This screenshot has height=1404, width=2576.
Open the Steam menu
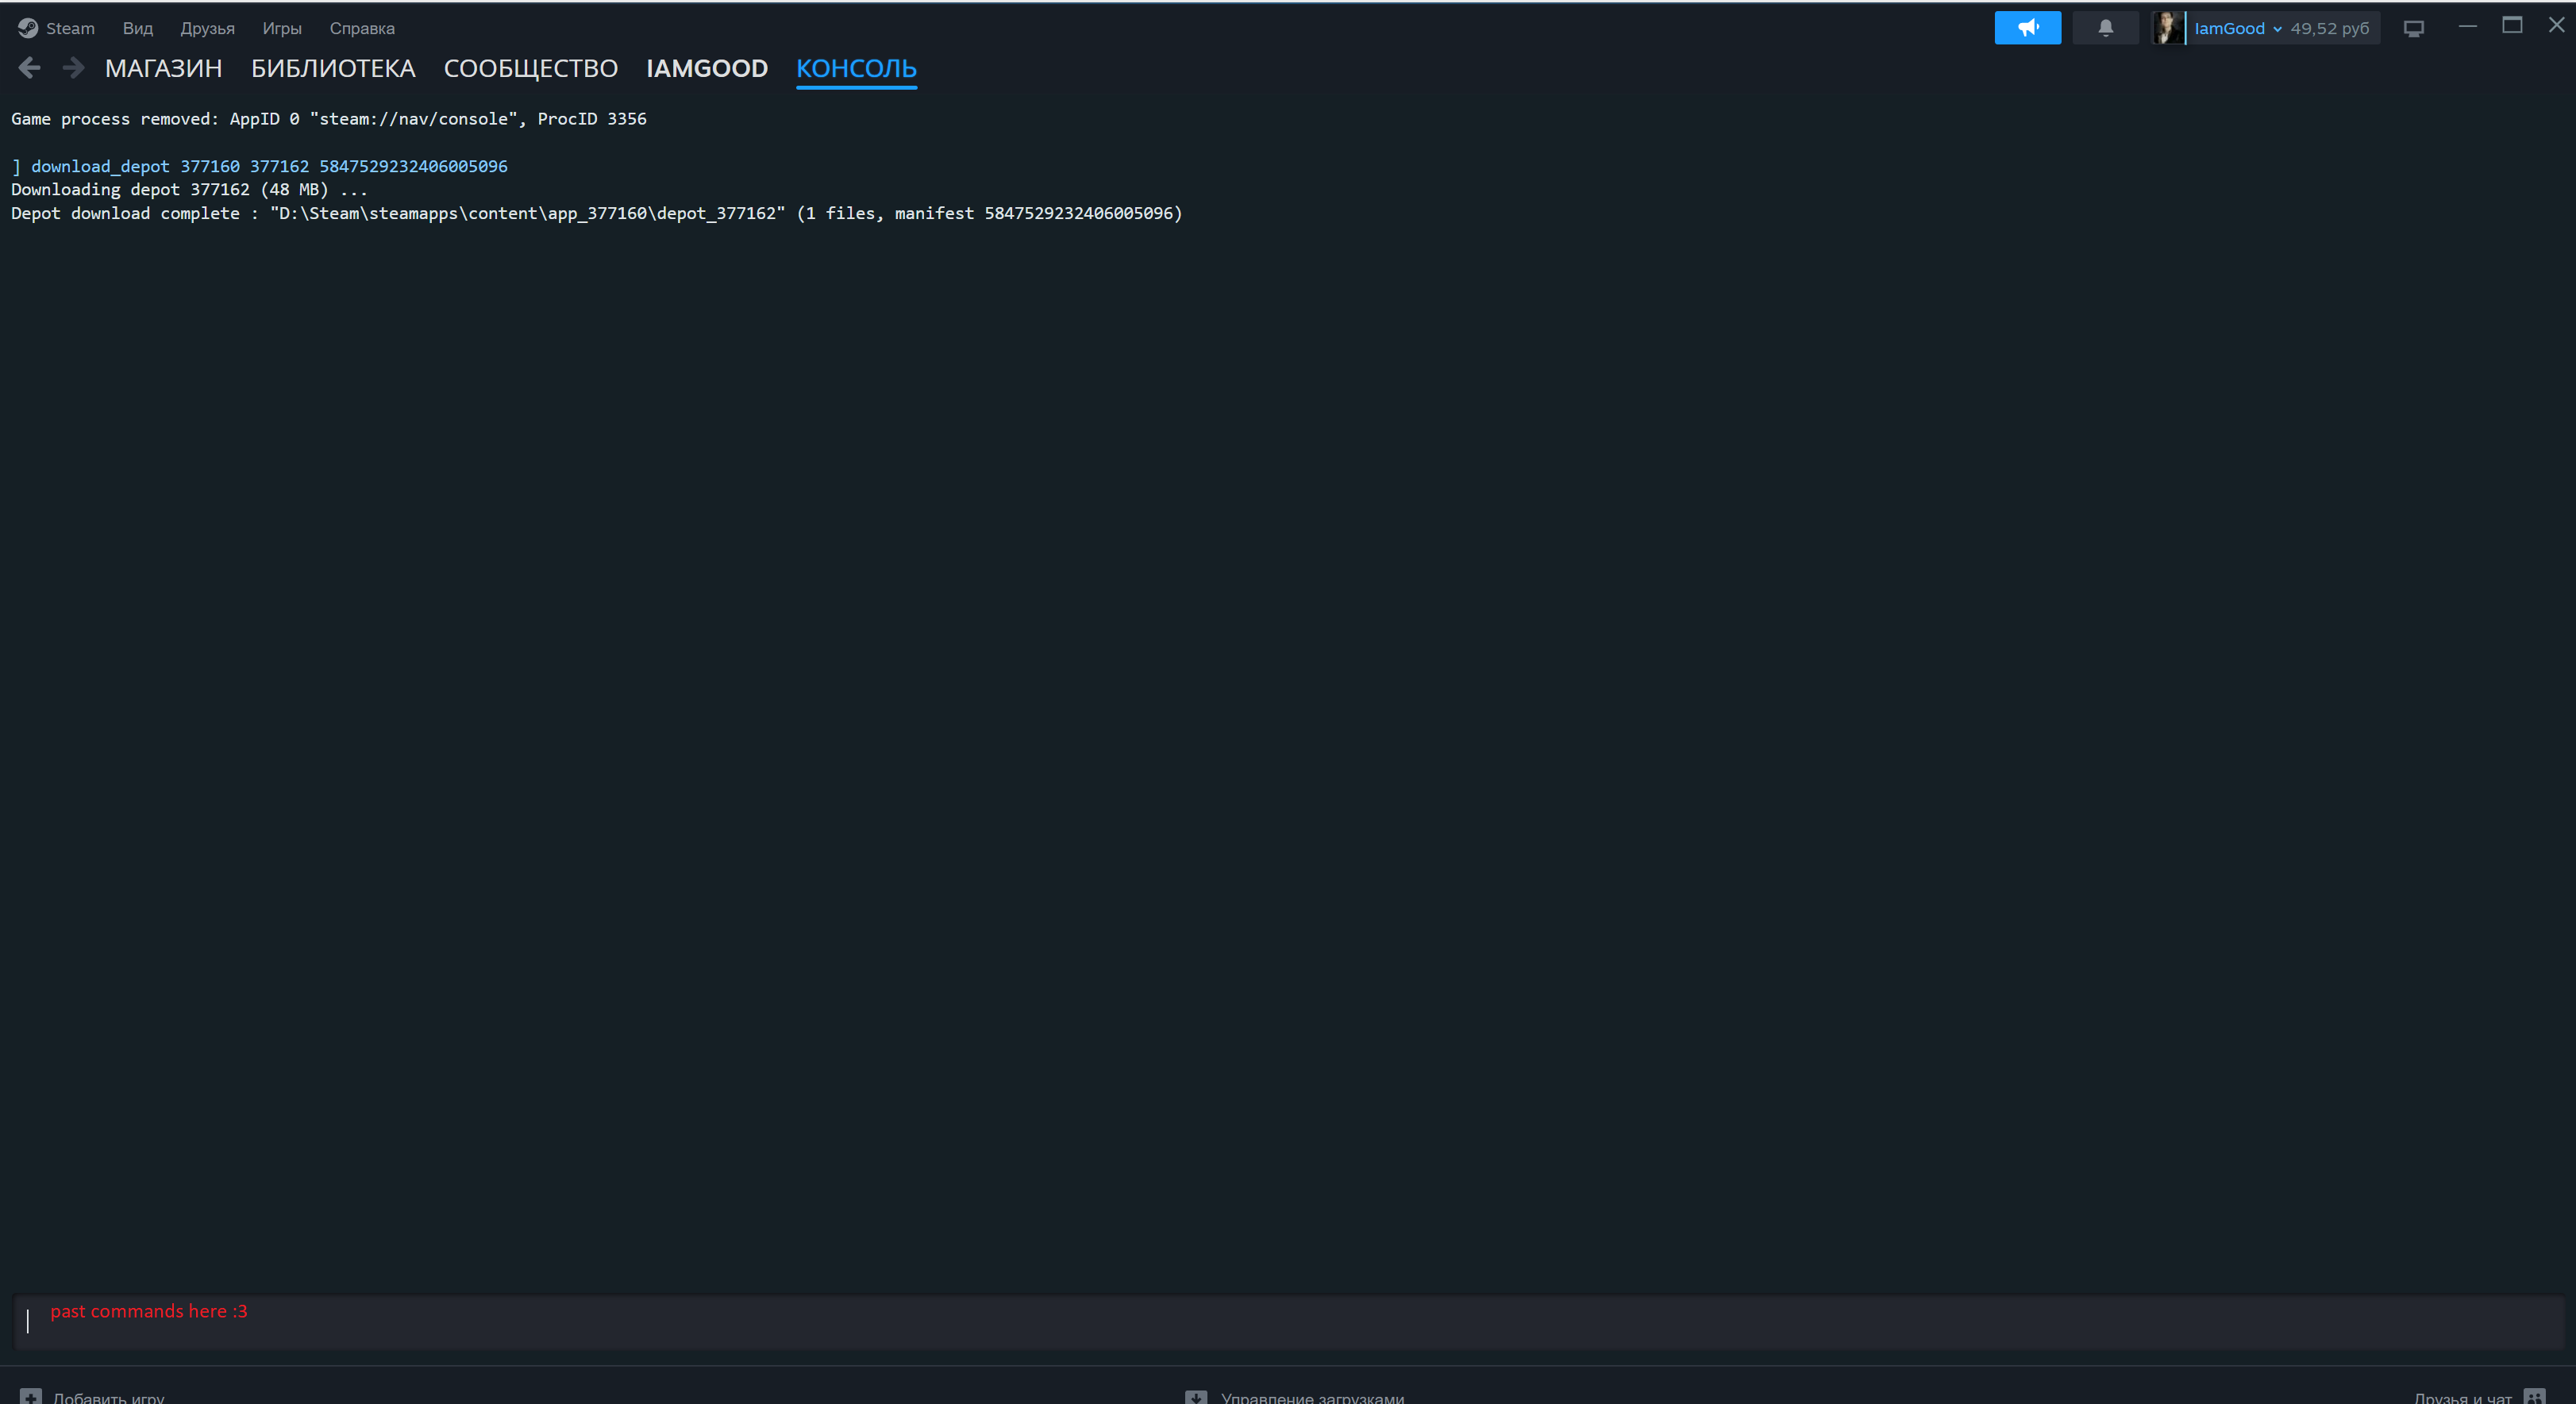click(70, 28)
